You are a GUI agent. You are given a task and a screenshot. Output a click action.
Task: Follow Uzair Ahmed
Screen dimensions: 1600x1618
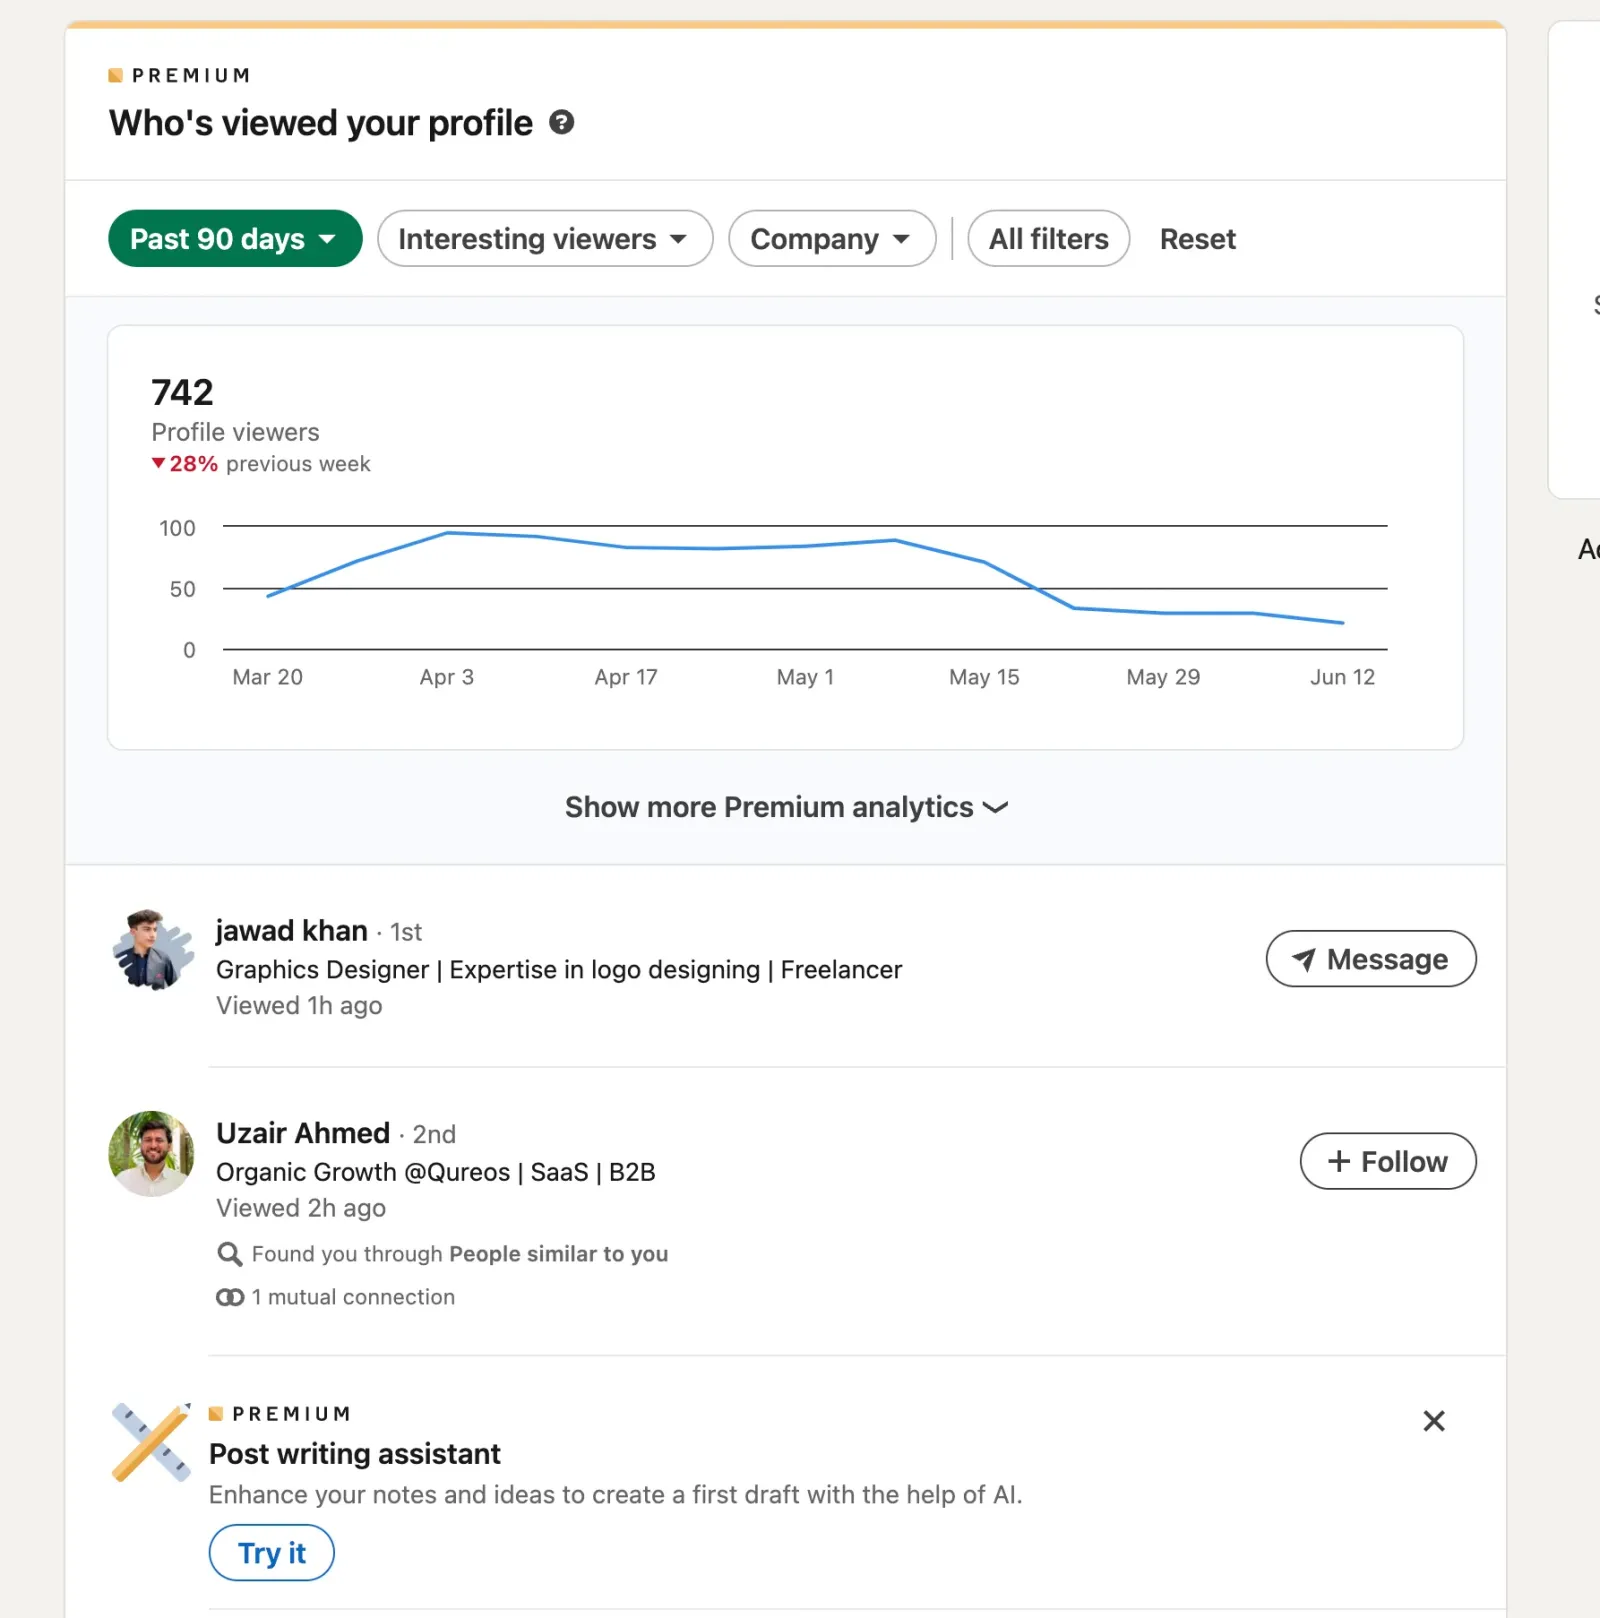(1388, 1161)
